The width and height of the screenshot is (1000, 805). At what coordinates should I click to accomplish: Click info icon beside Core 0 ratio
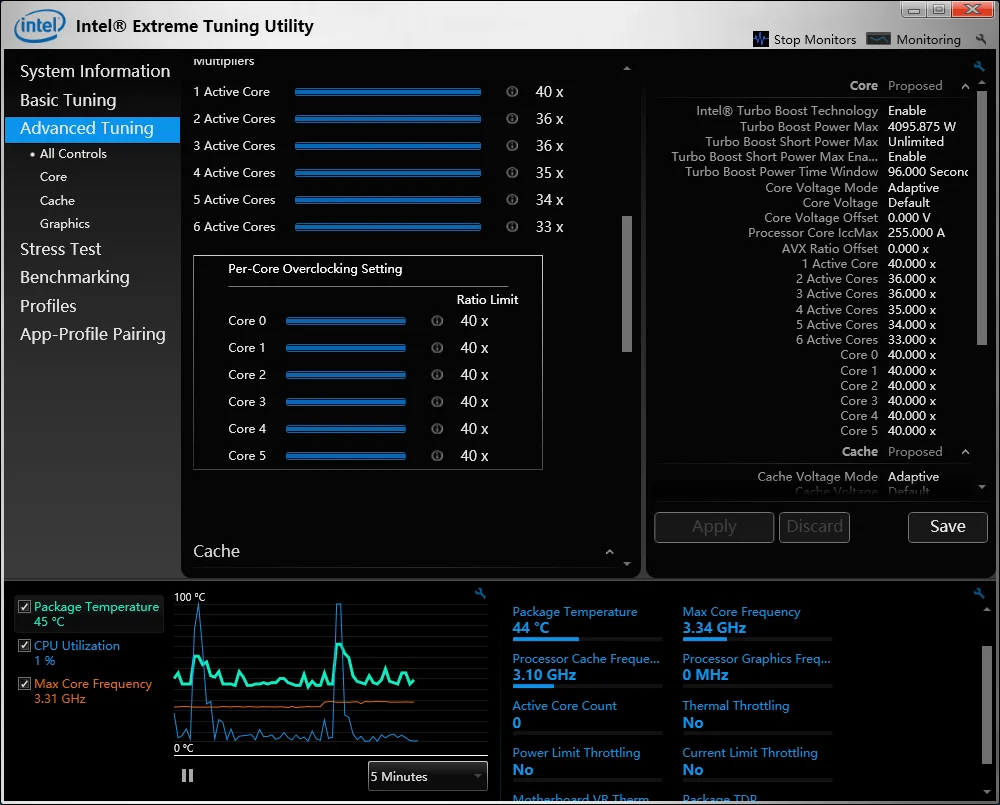pos(437,321)
